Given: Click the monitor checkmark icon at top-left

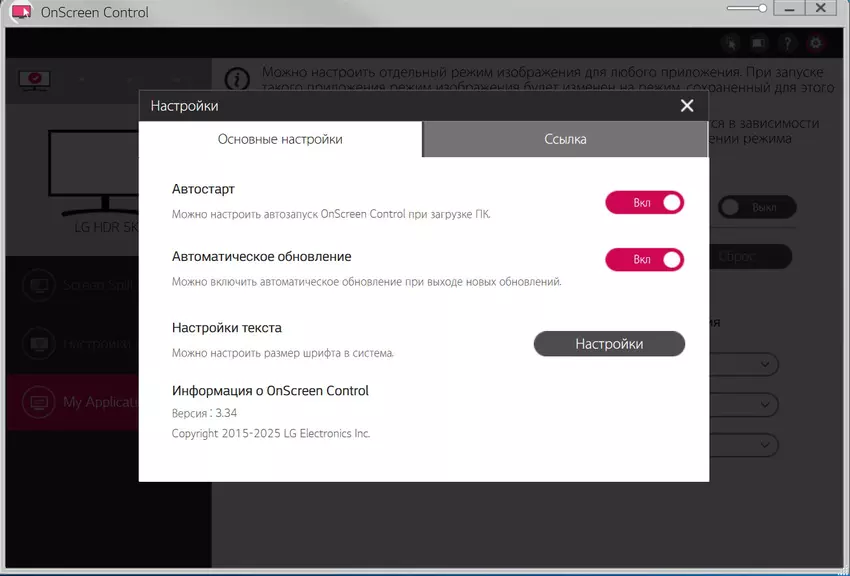Looking at the screenshot, I should pyautogui.click(x=34, y=78).
